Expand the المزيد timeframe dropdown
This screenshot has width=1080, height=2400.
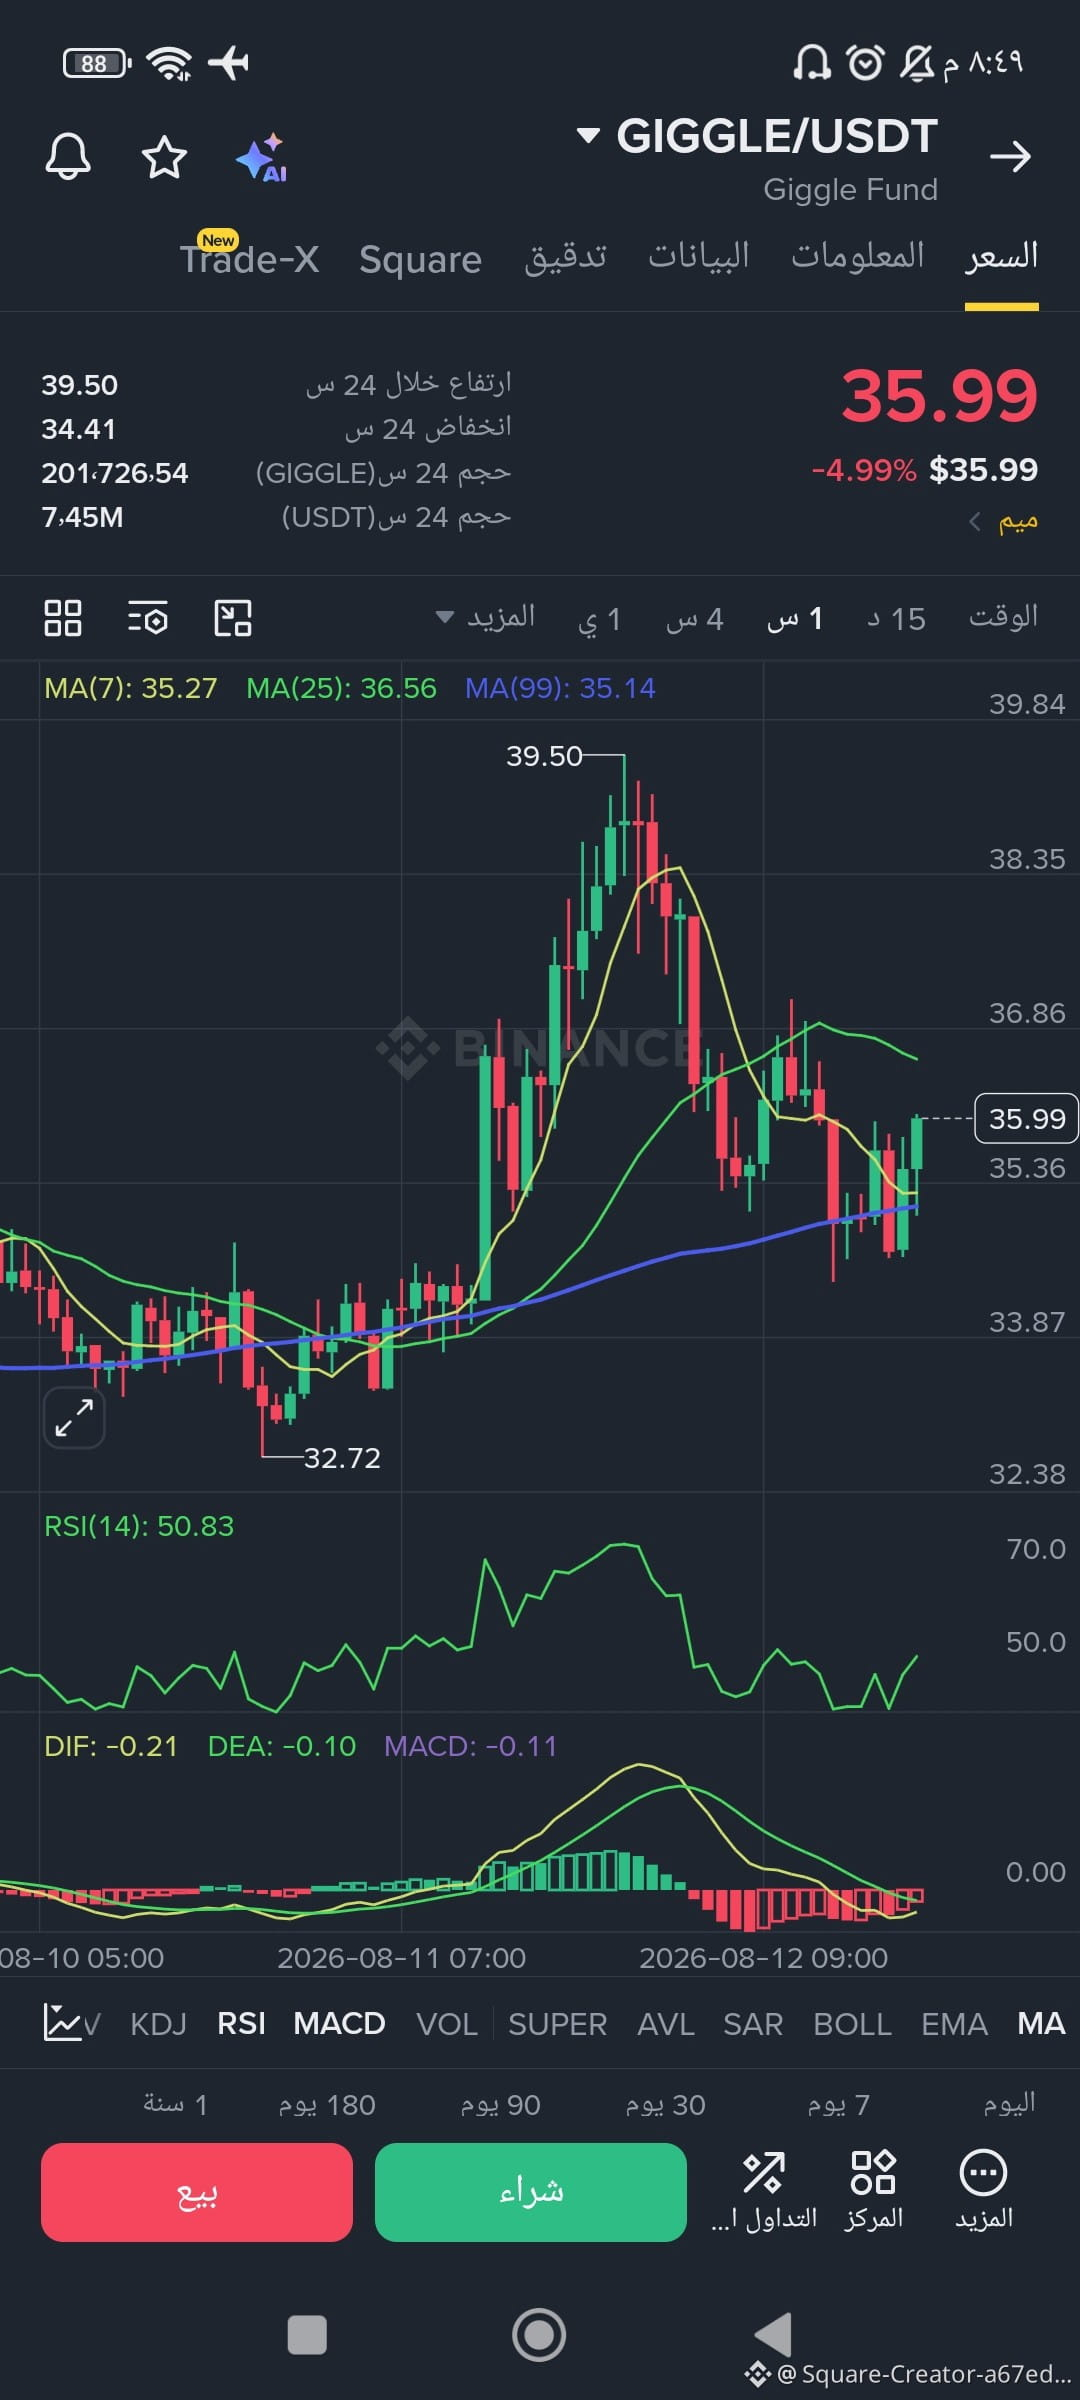[x=486, y=617]
